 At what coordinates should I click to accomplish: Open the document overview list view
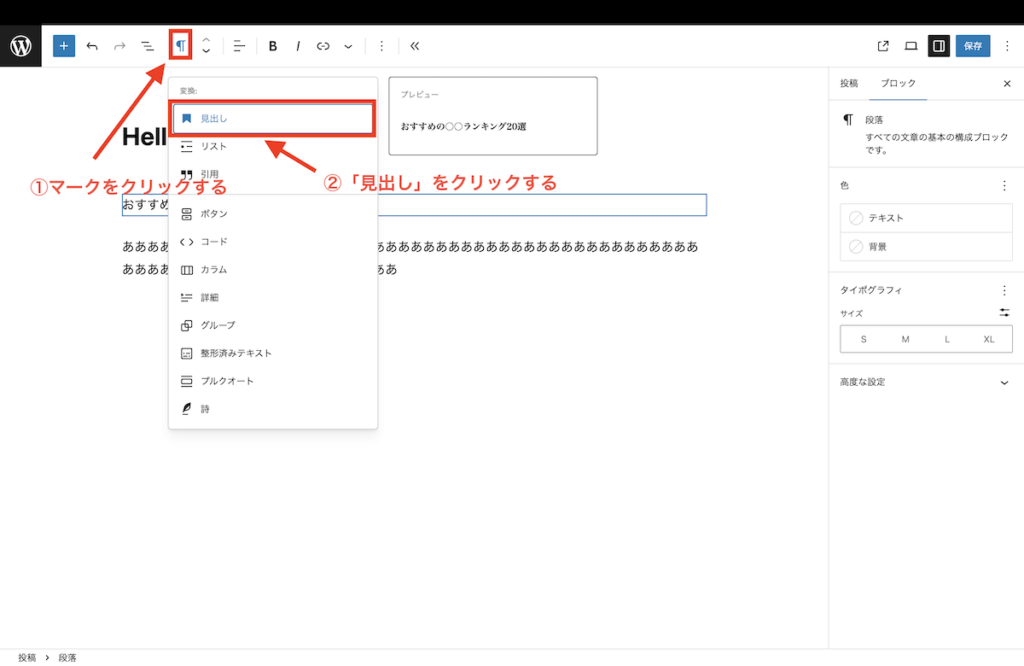147,45
